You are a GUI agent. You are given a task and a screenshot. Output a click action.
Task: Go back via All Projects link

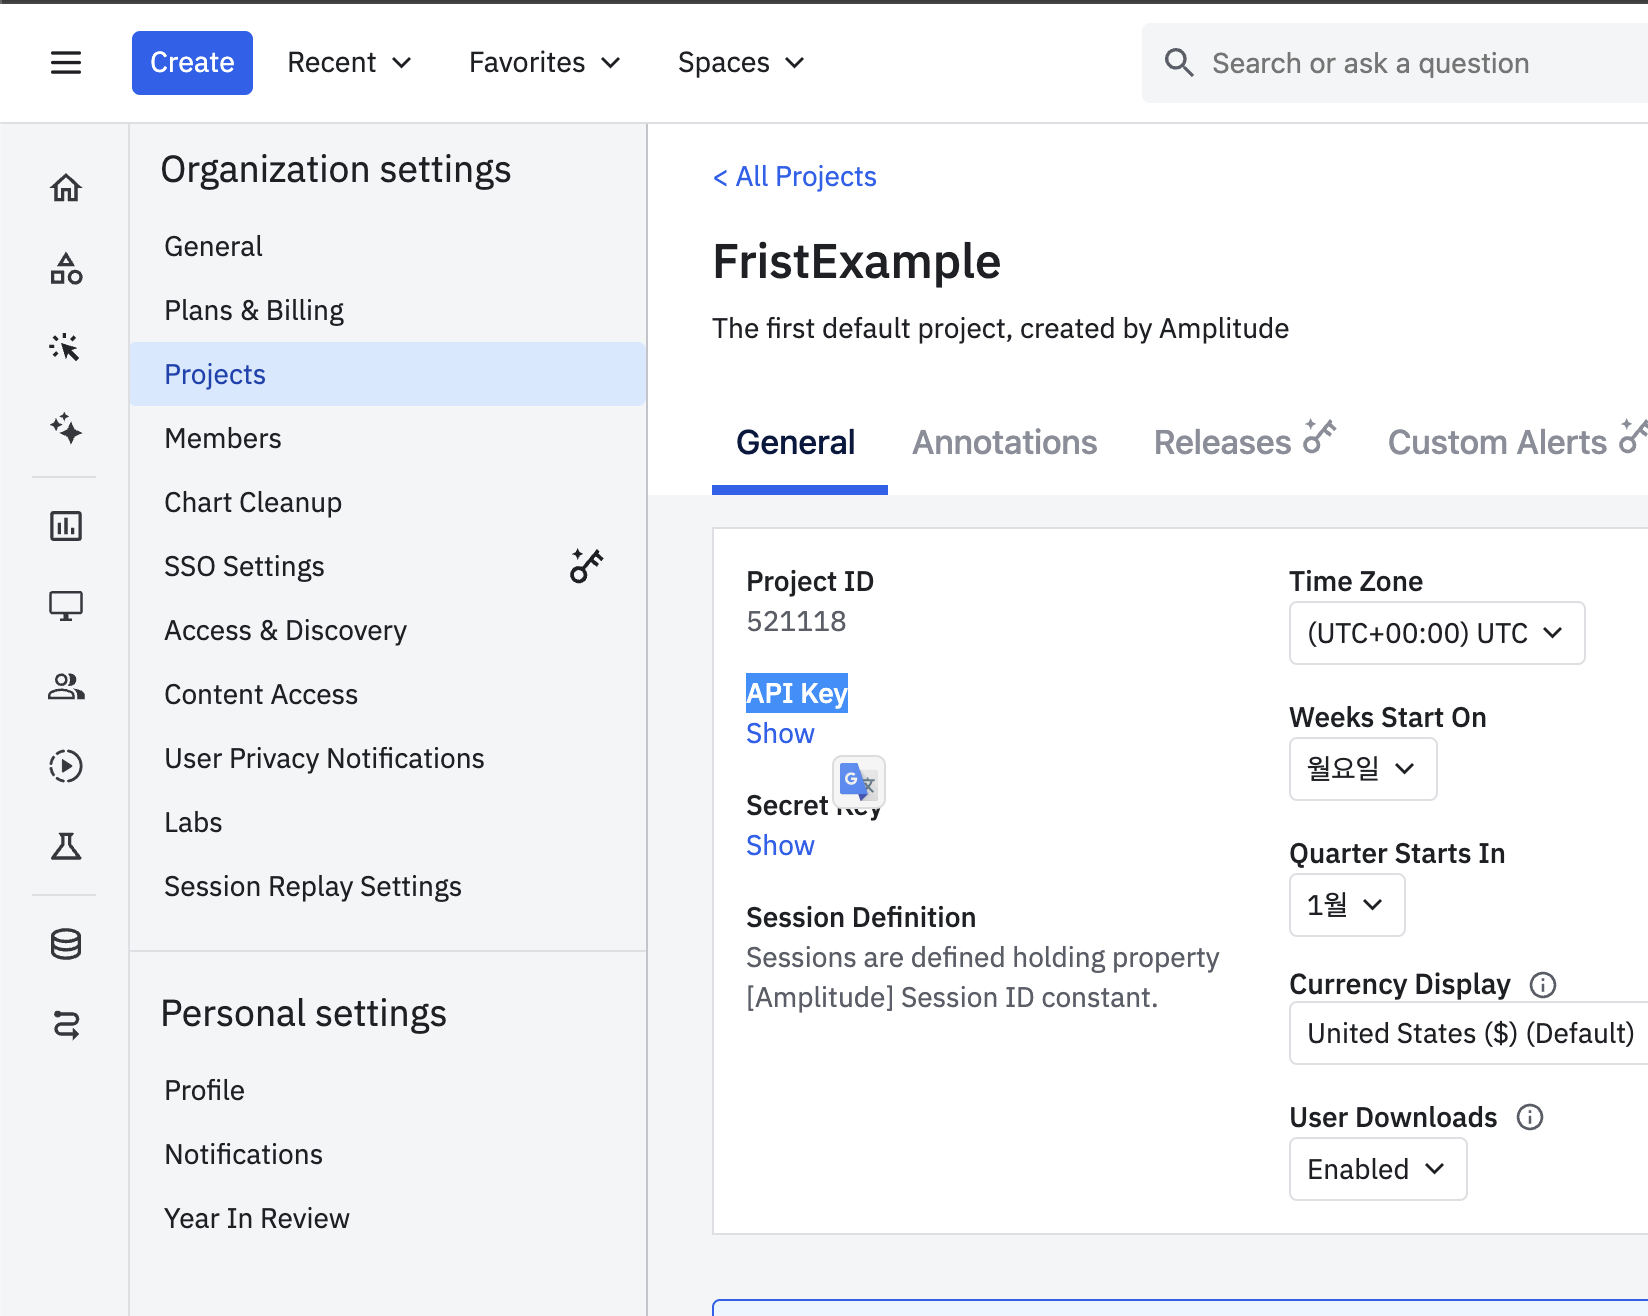[794, 177]
